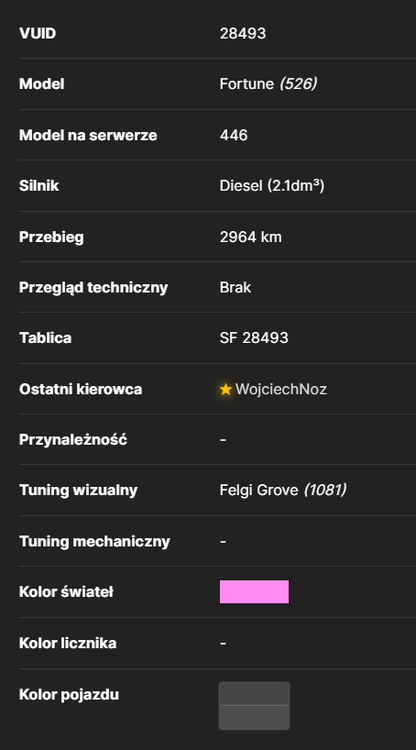Image resolution: width=416 pixels, height=750 pixels.
Task: Click the pink Kolor świateł swatch
Action: pos(254,592)
